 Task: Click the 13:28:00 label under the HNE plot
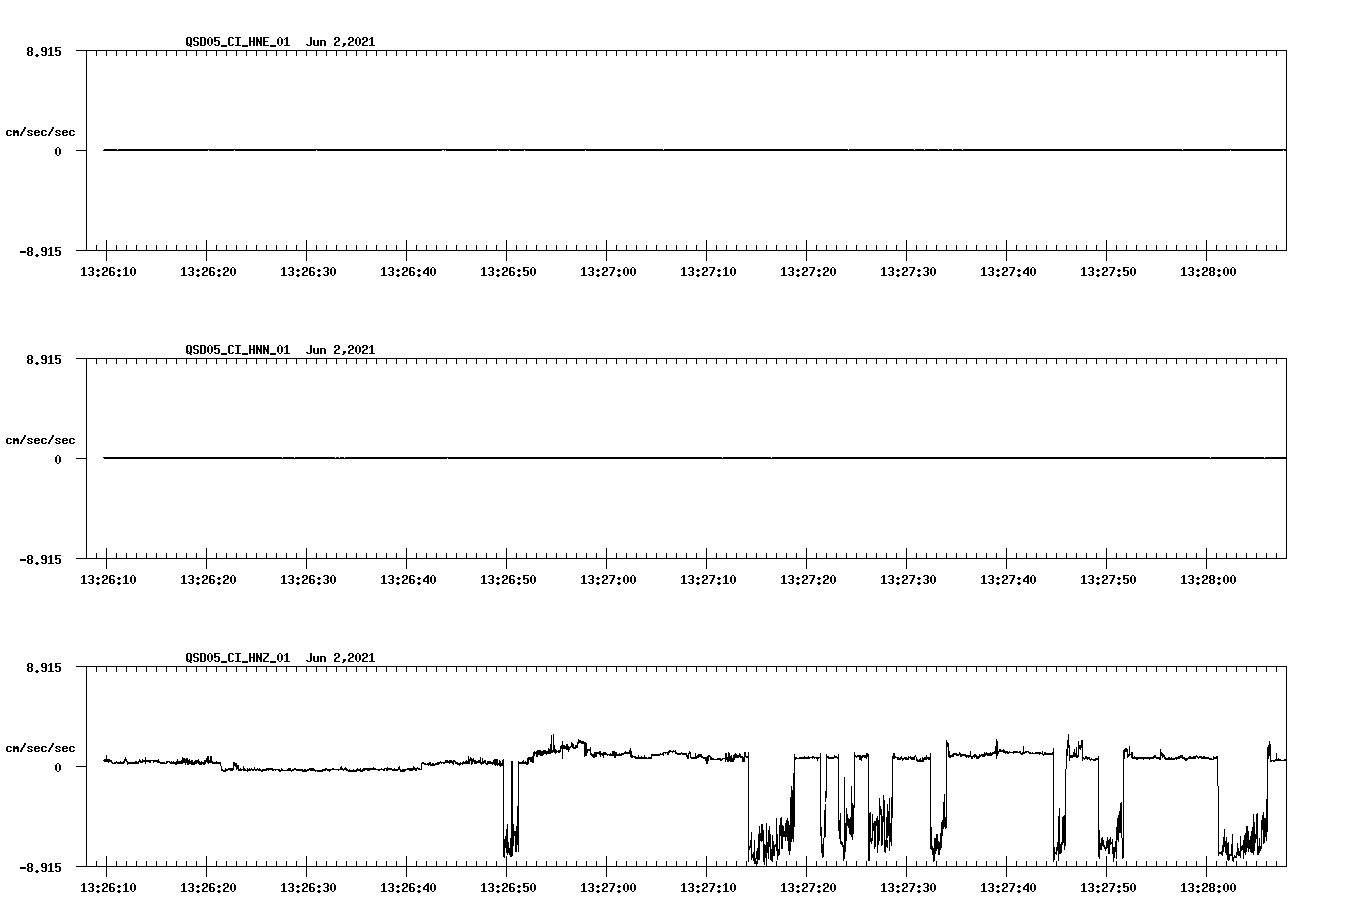click(1207, 272)
